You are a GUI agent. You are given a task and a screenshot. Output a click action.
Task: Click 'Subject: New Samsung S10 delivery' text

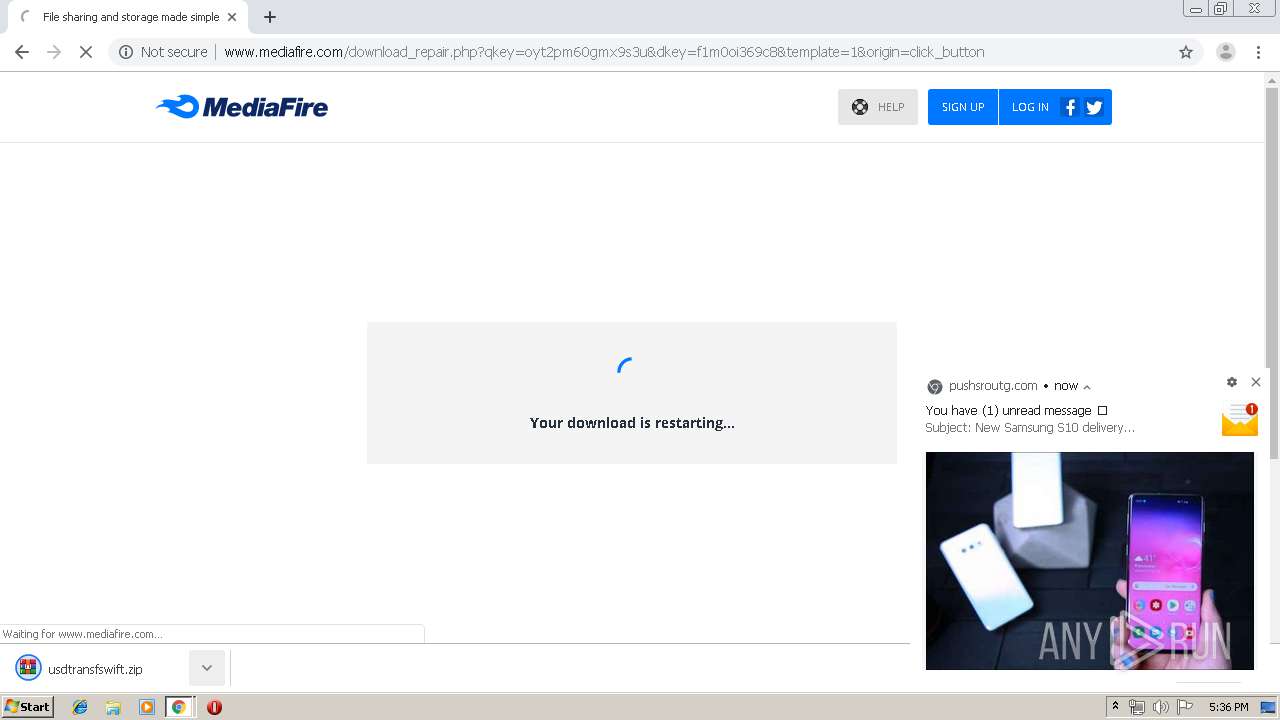click(1030, 428)
